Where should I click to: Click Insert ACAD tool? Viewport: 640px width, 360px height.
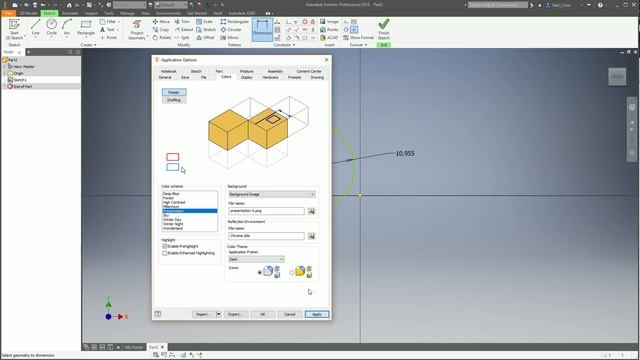(329, 38)
